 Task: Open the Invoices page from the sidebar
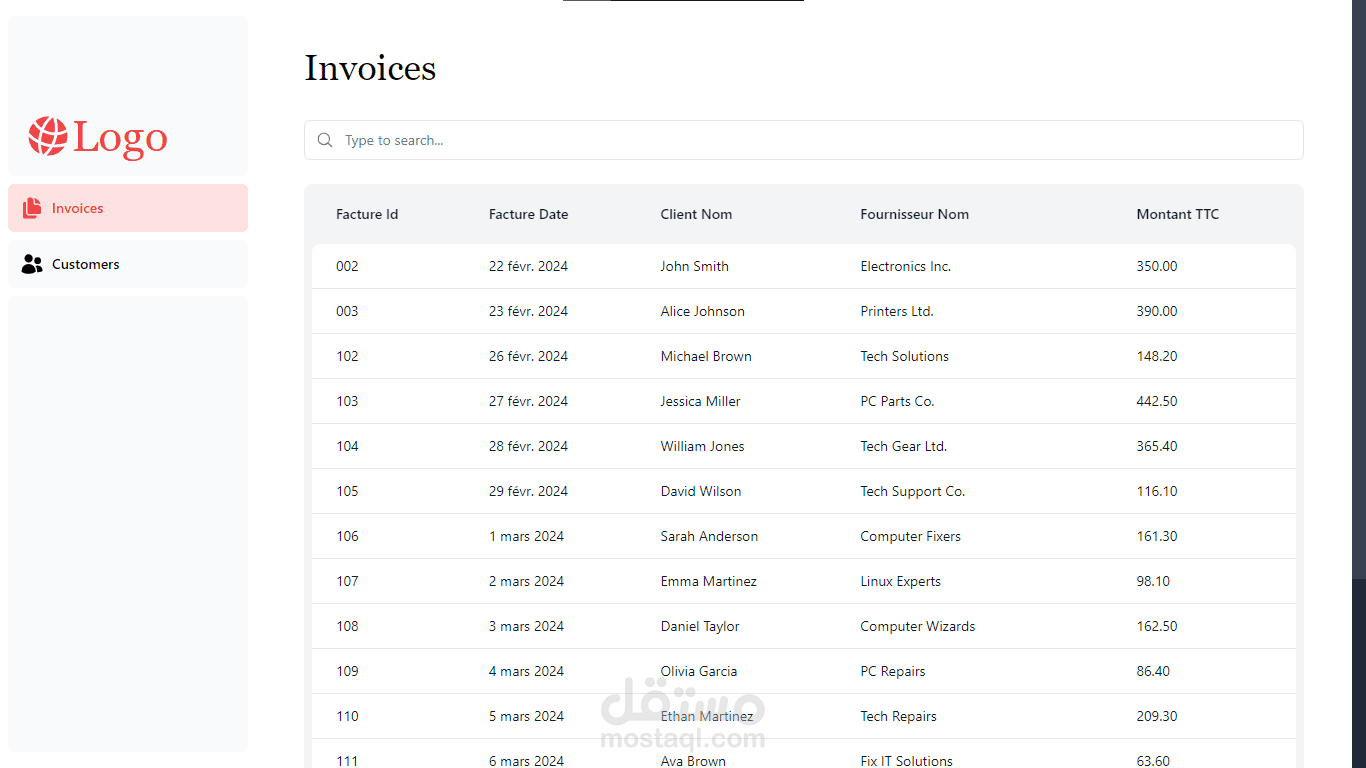click(x=78, y=207)
